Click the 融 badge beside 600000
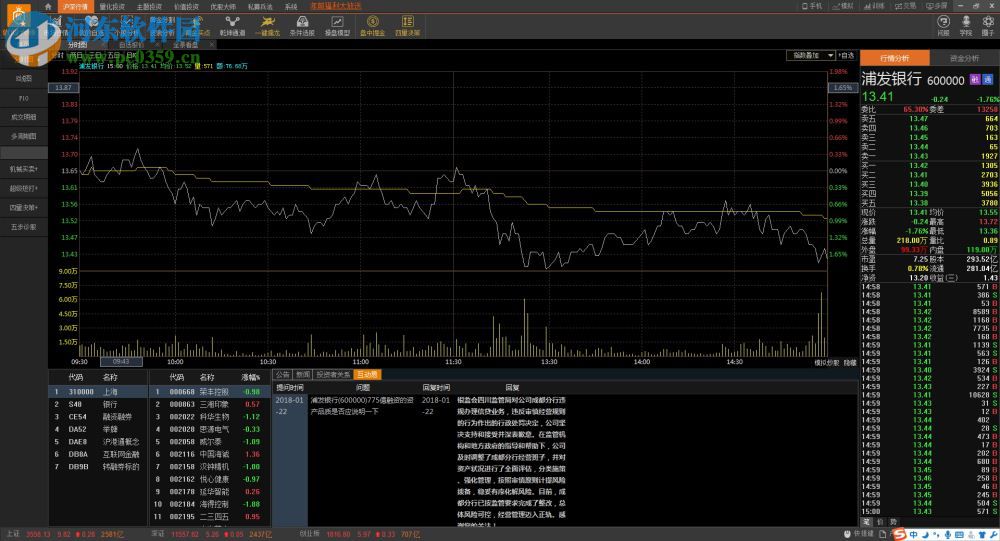The height and width of the screenshot is (541, 1000). (x=974, y=79)
